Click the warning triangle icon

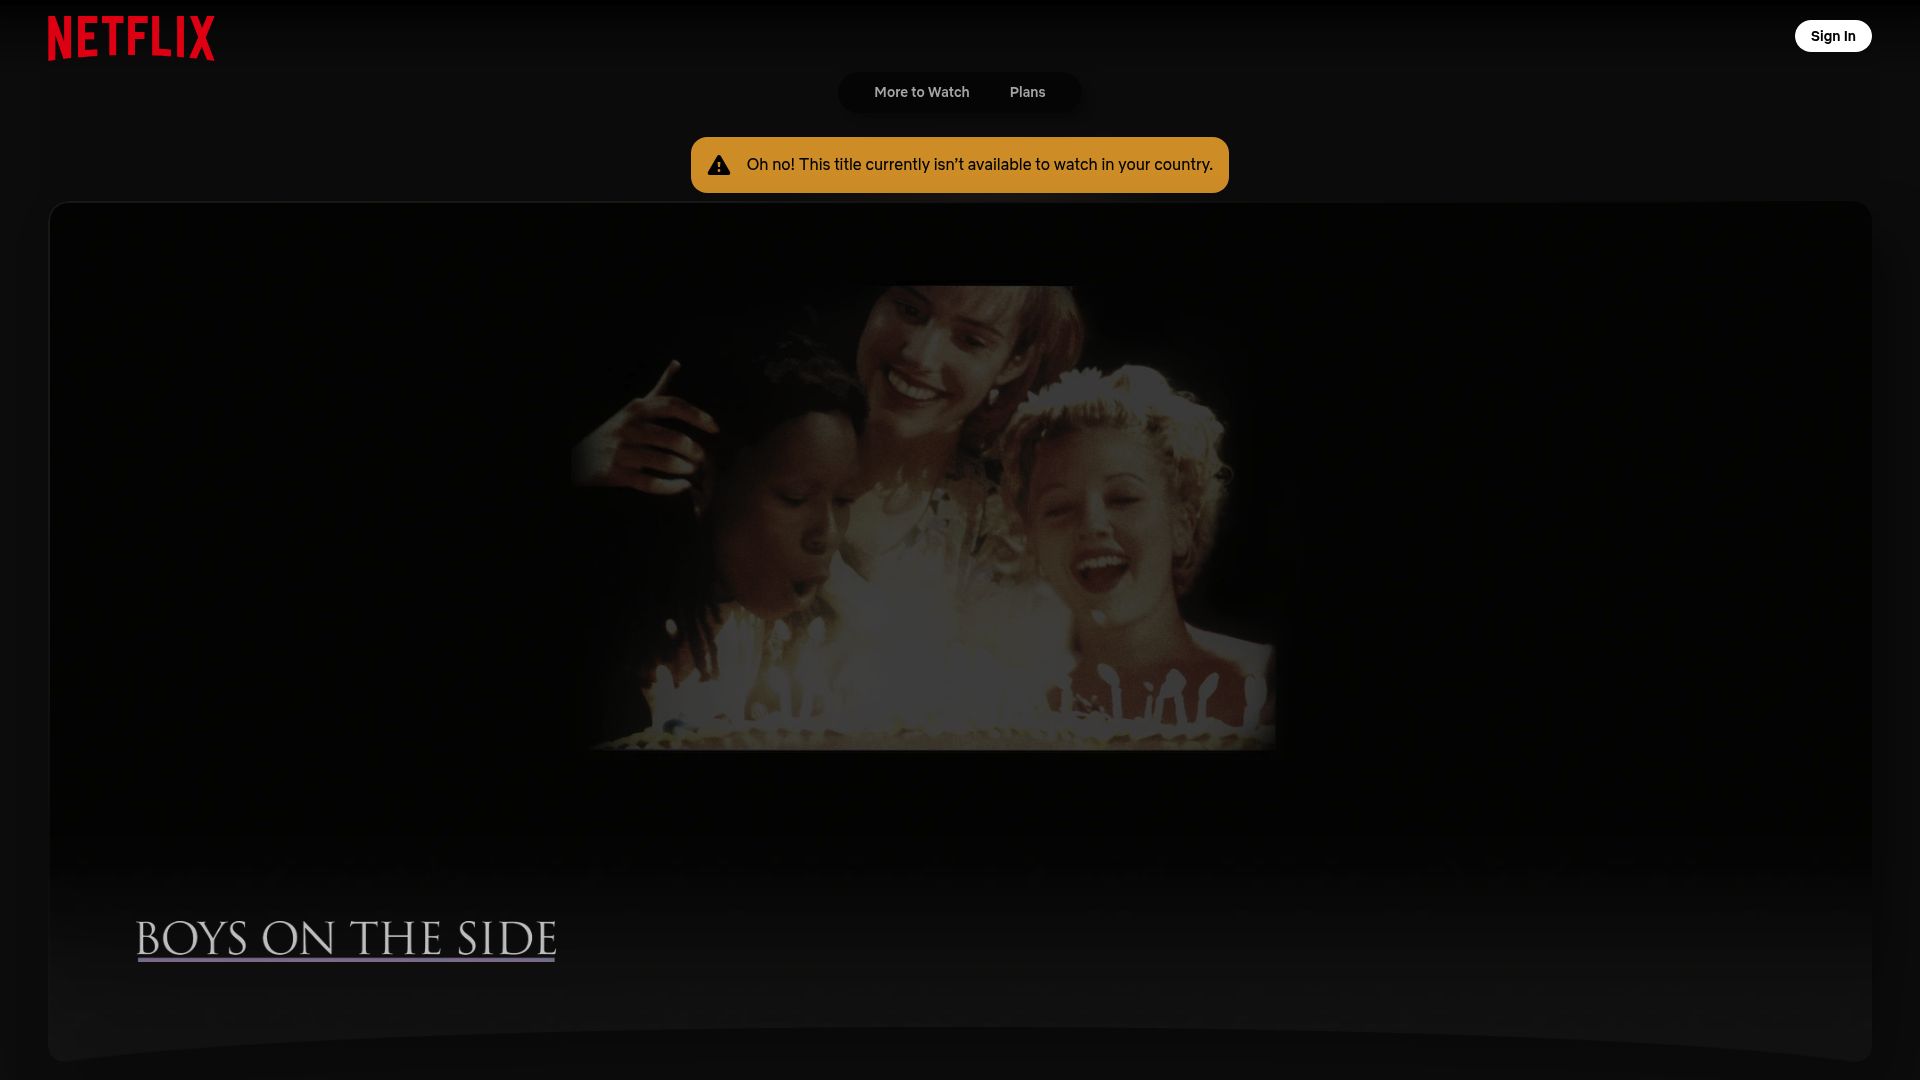[x=719, y=165]
